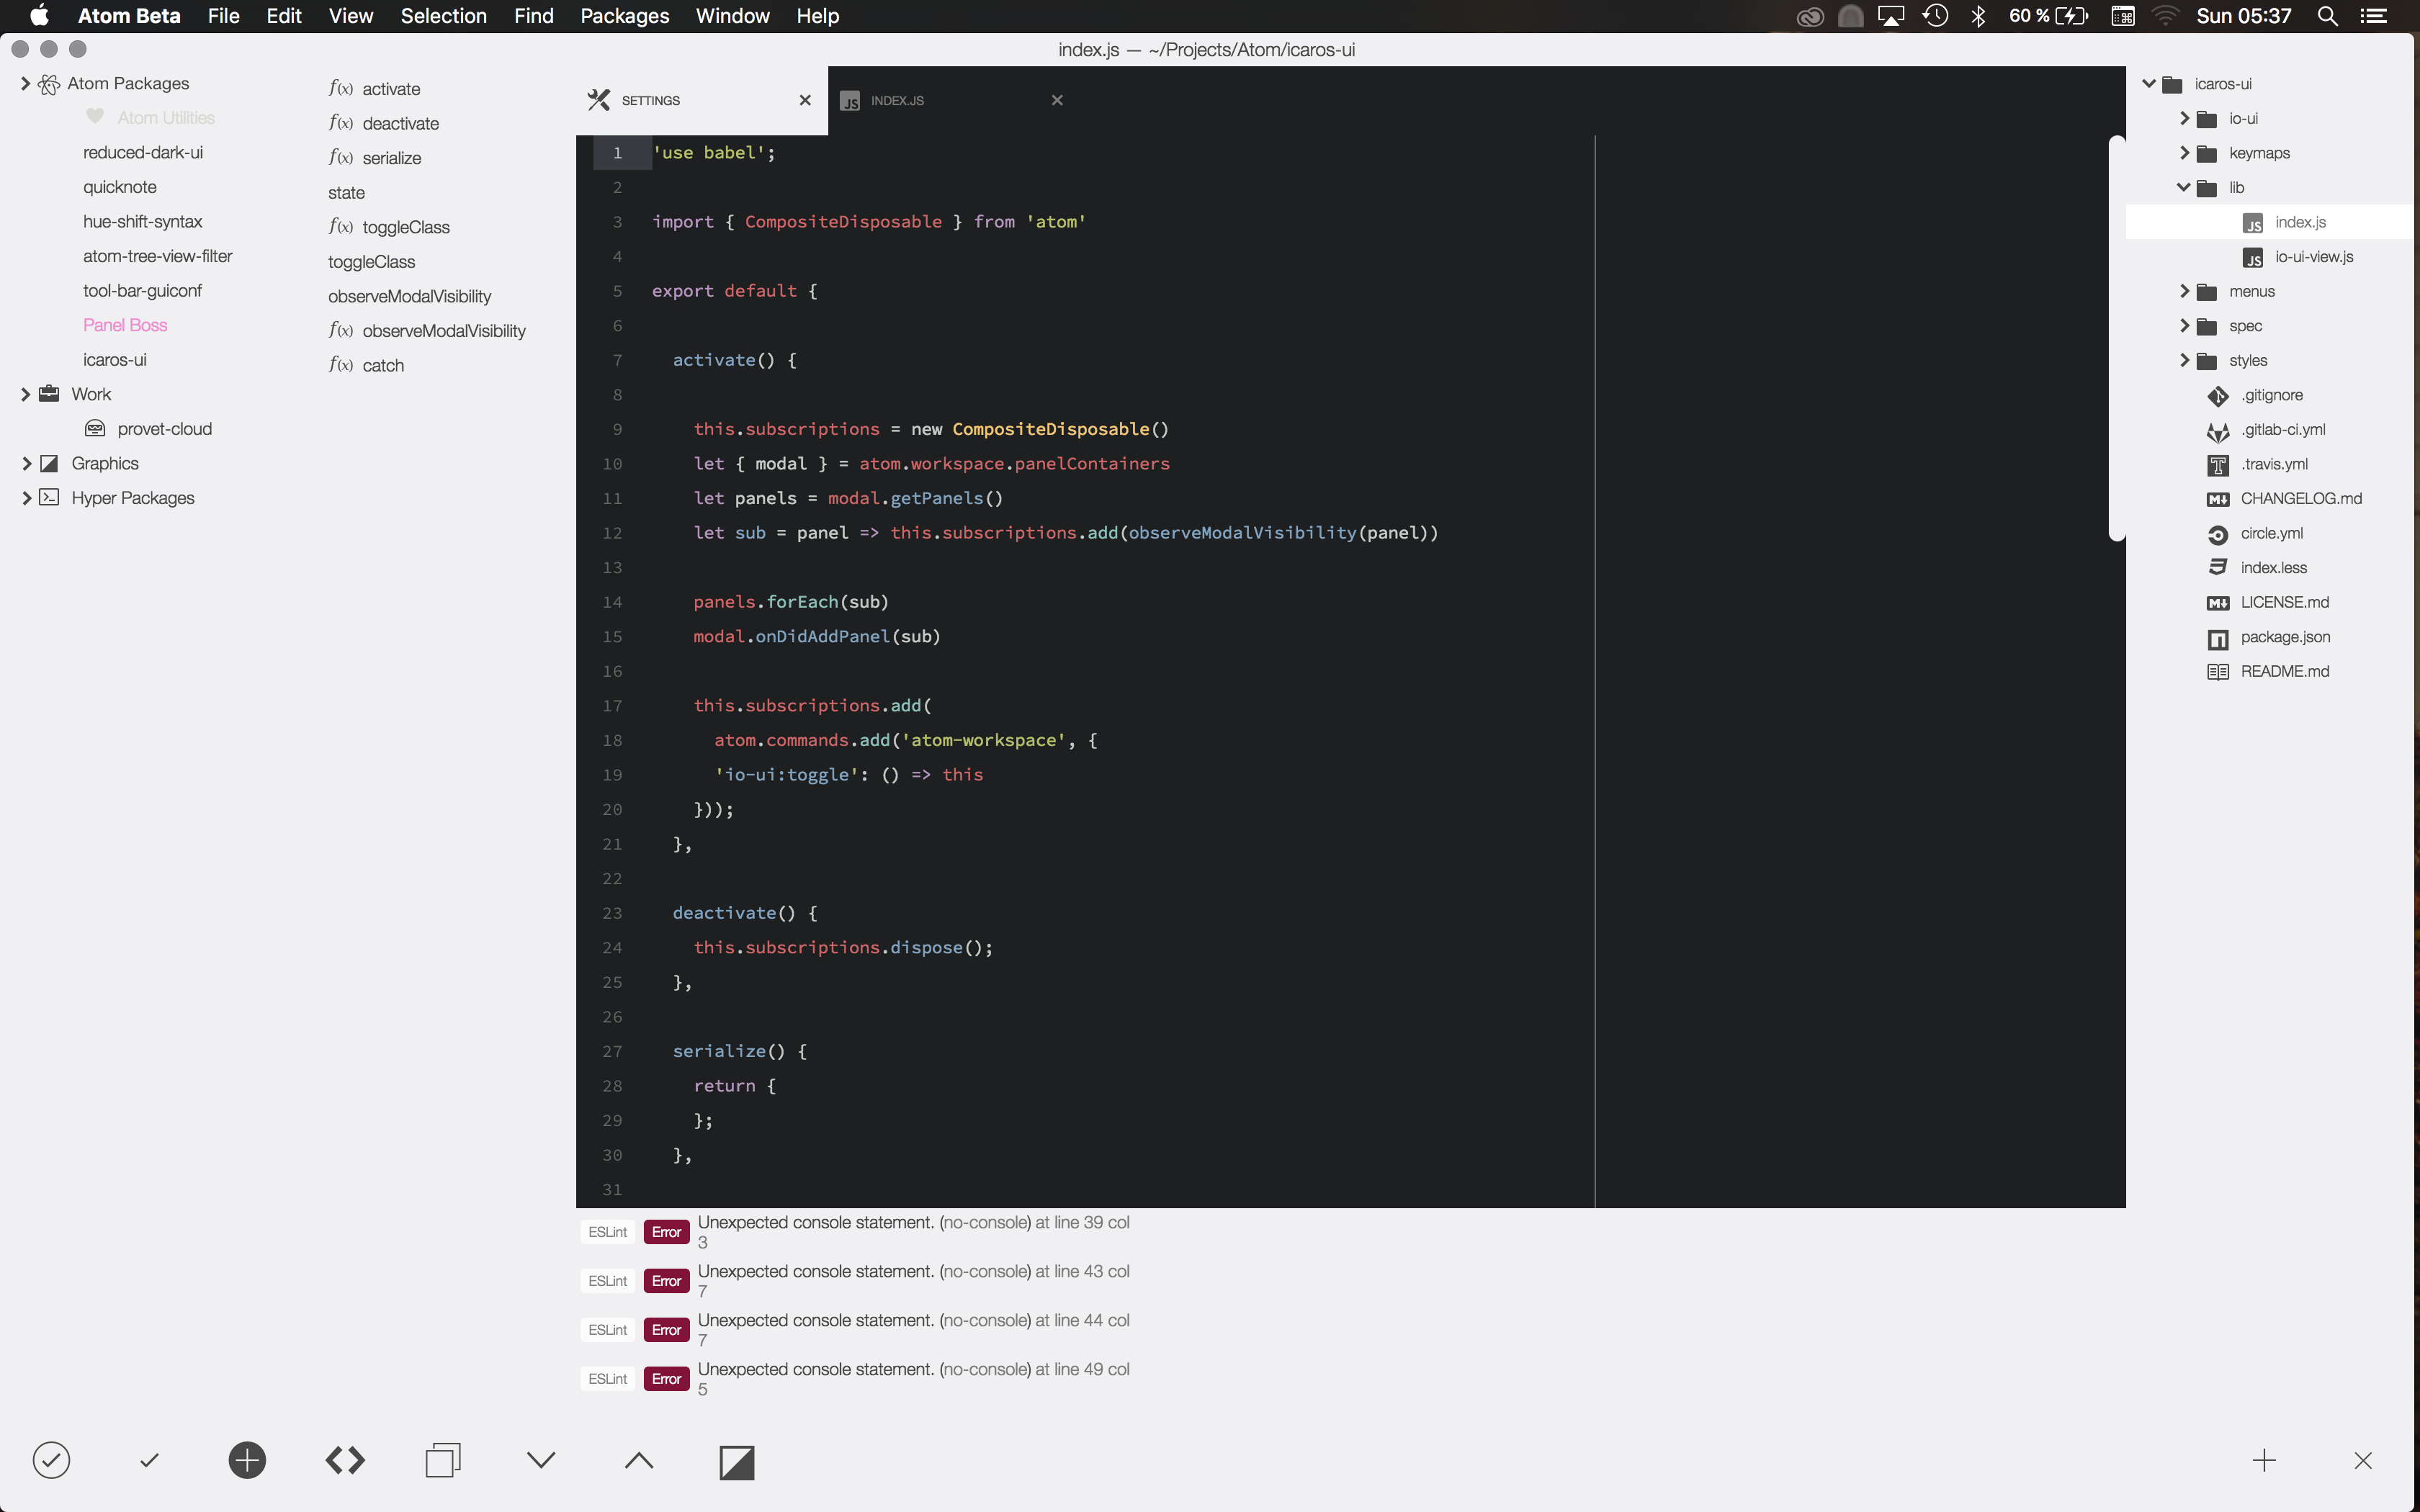Click the circled checkmark icon in bottom toolbar
The width and height of the screenshot is (2420, 1512).
coord(51,1460)
